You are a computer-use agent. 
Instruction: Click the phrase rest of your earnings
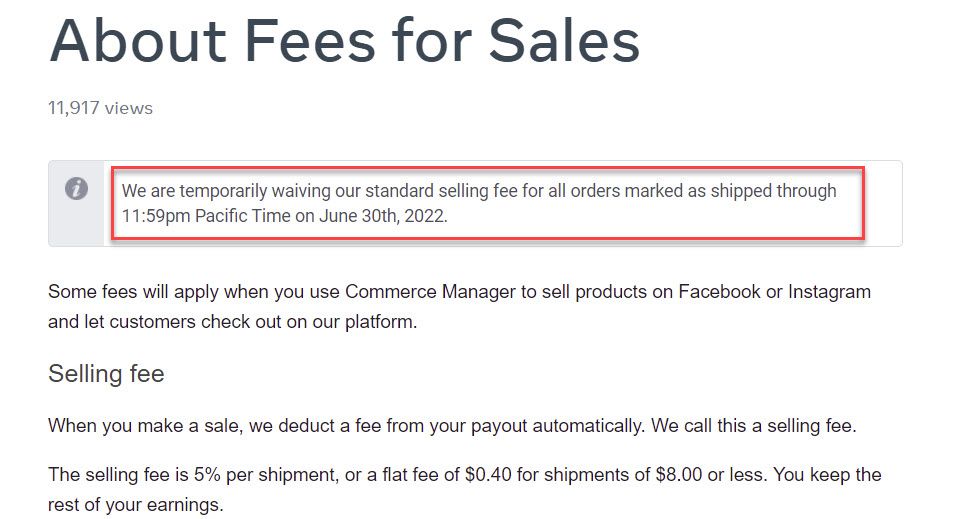coord(135,505)
